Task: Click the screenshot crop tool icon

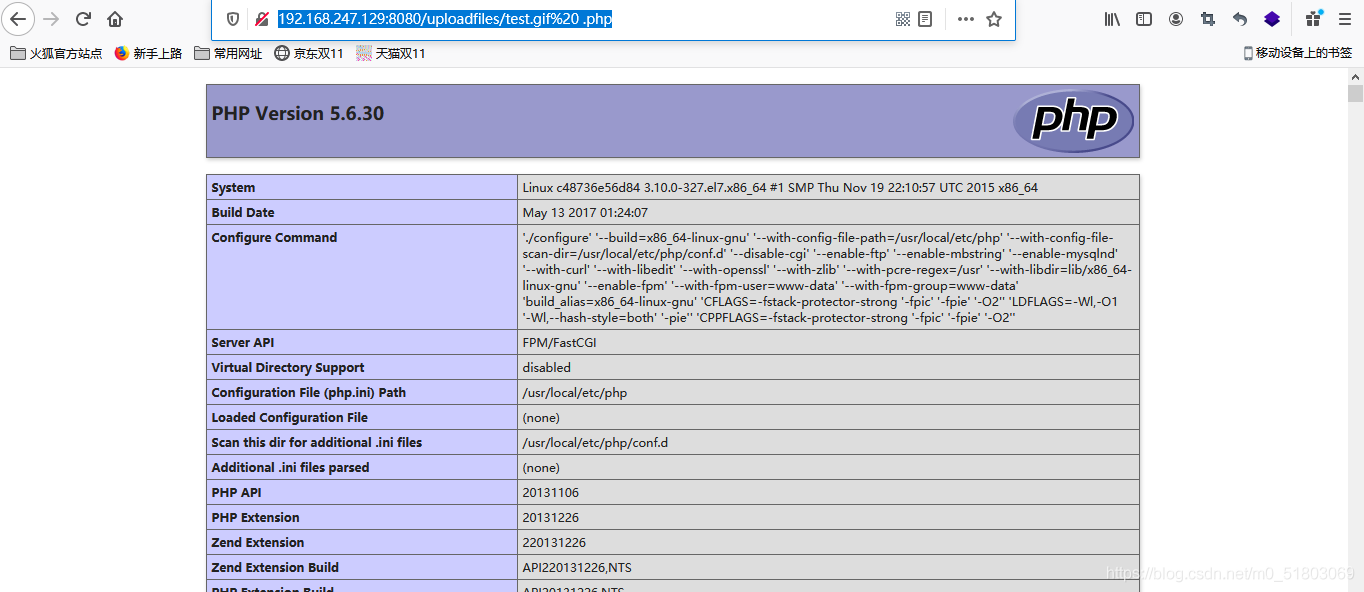Action: (x=1208, y=19)
